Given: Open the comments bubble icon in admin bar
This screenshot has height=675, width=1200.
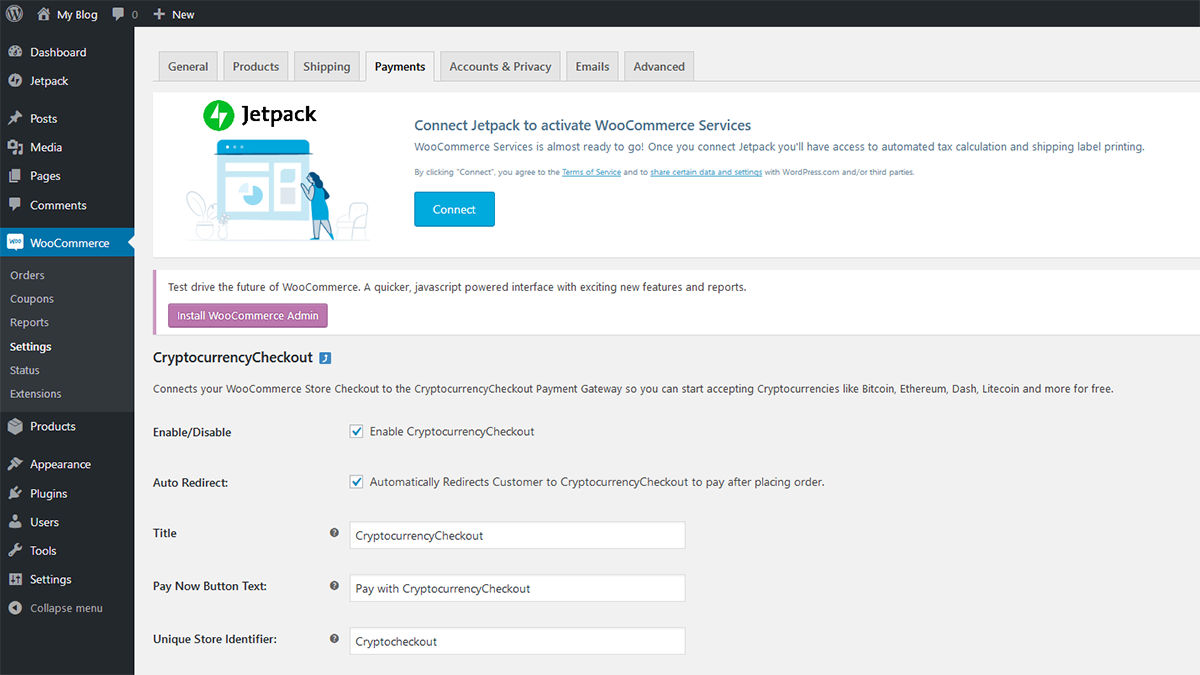Looking at the screenshot, I should pyautogui.click(x=119, y=15).
